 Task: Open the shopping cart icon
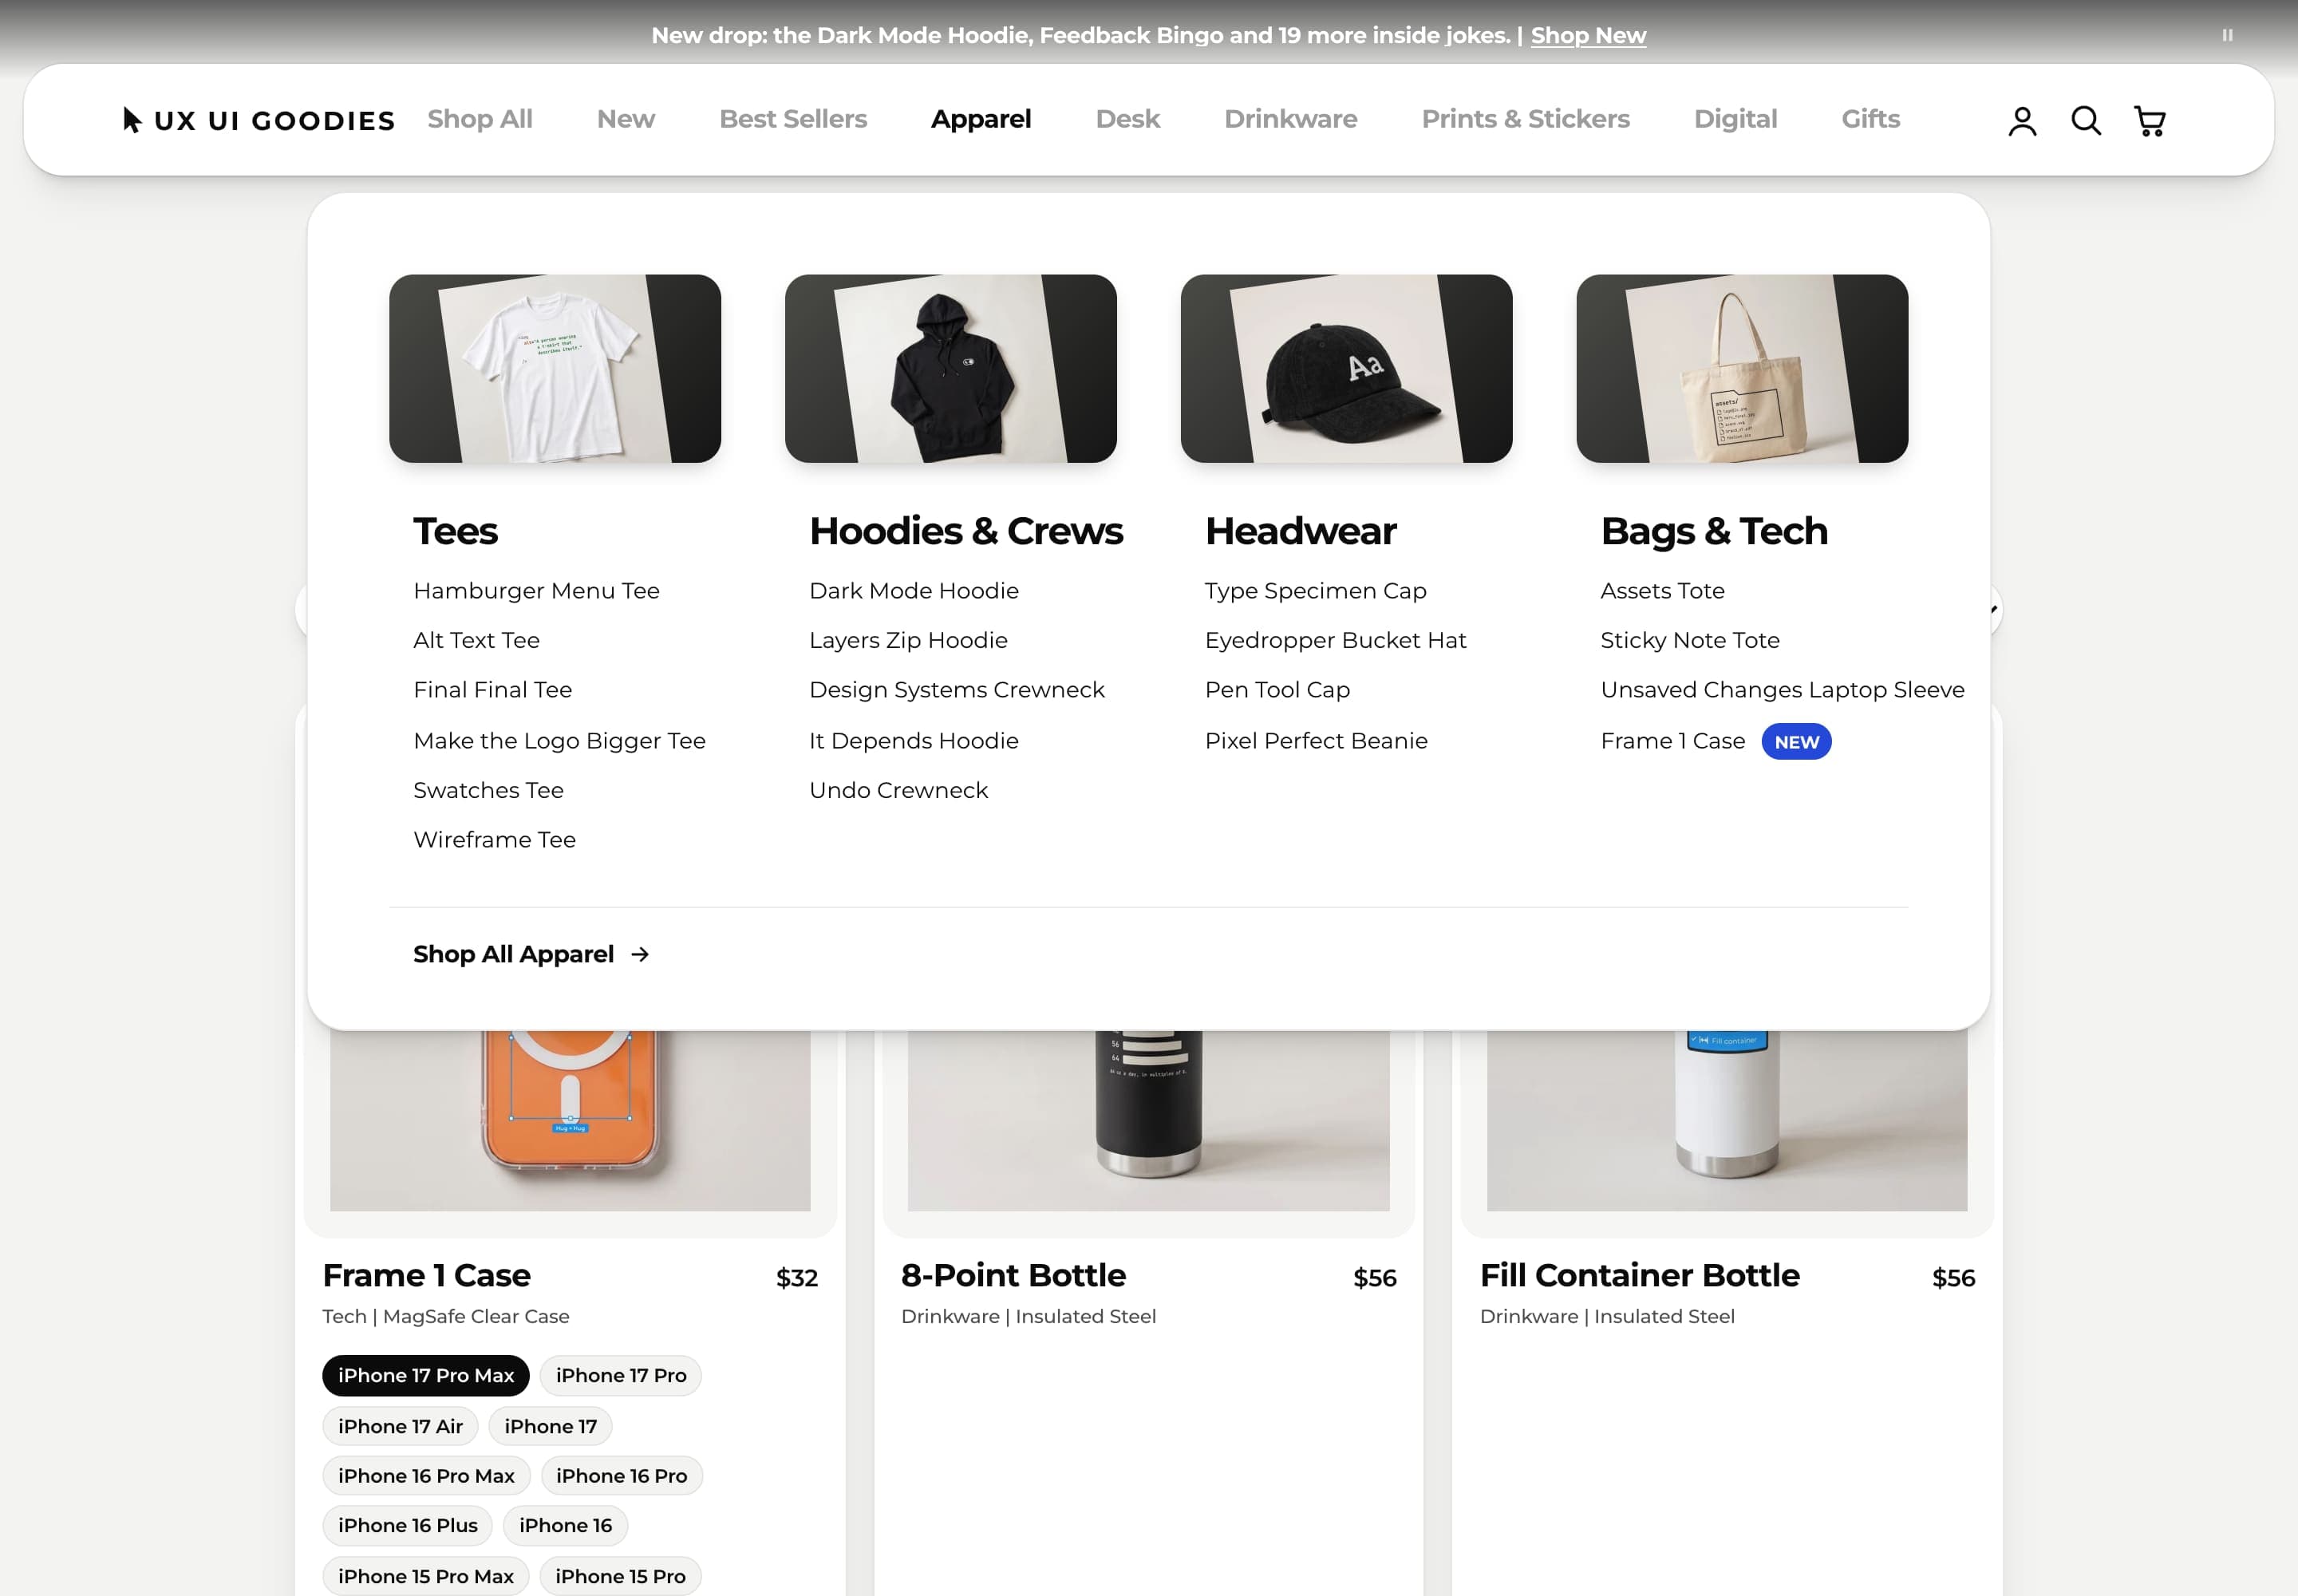[x=2150, y=120]
